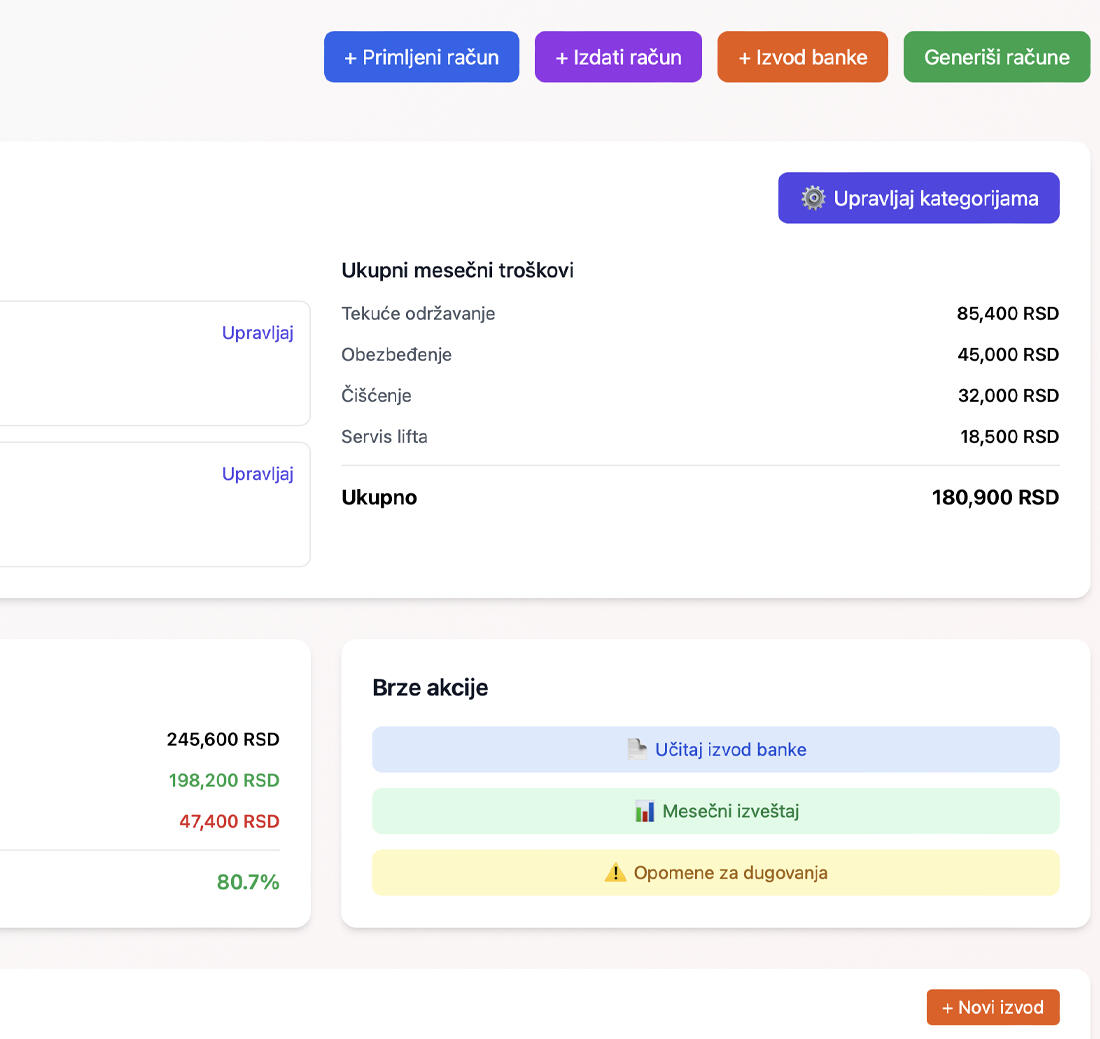Click the green Generiši račune button
This screenshot has width=1100, height=1039.
996,57
